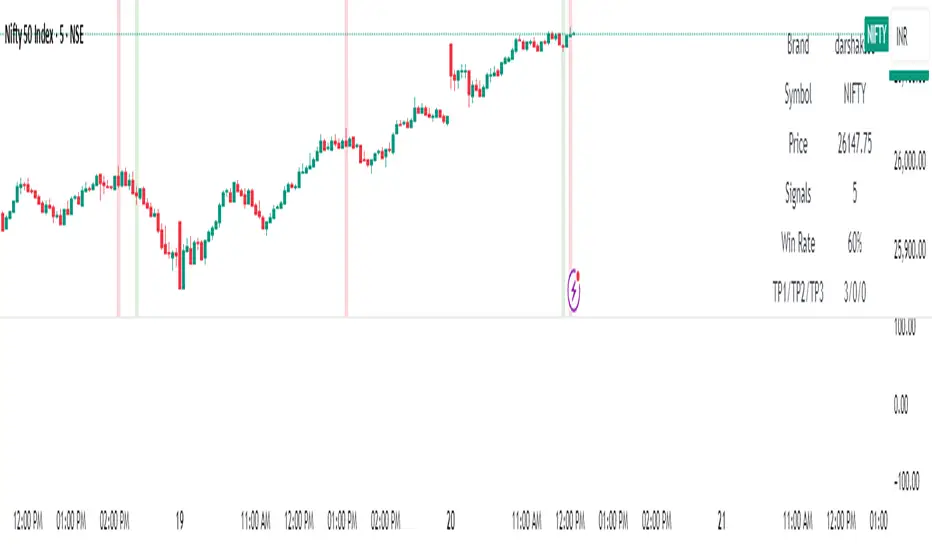
Task: Click the date 21 time axis label
Action: tap(722, 520)
